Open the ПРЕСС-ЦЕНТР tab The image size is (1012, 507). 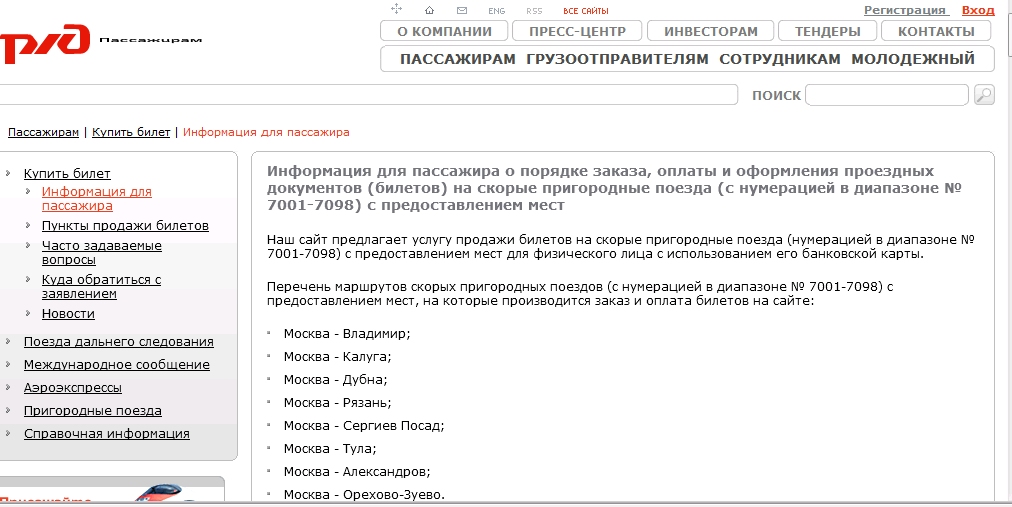[577, 31]
